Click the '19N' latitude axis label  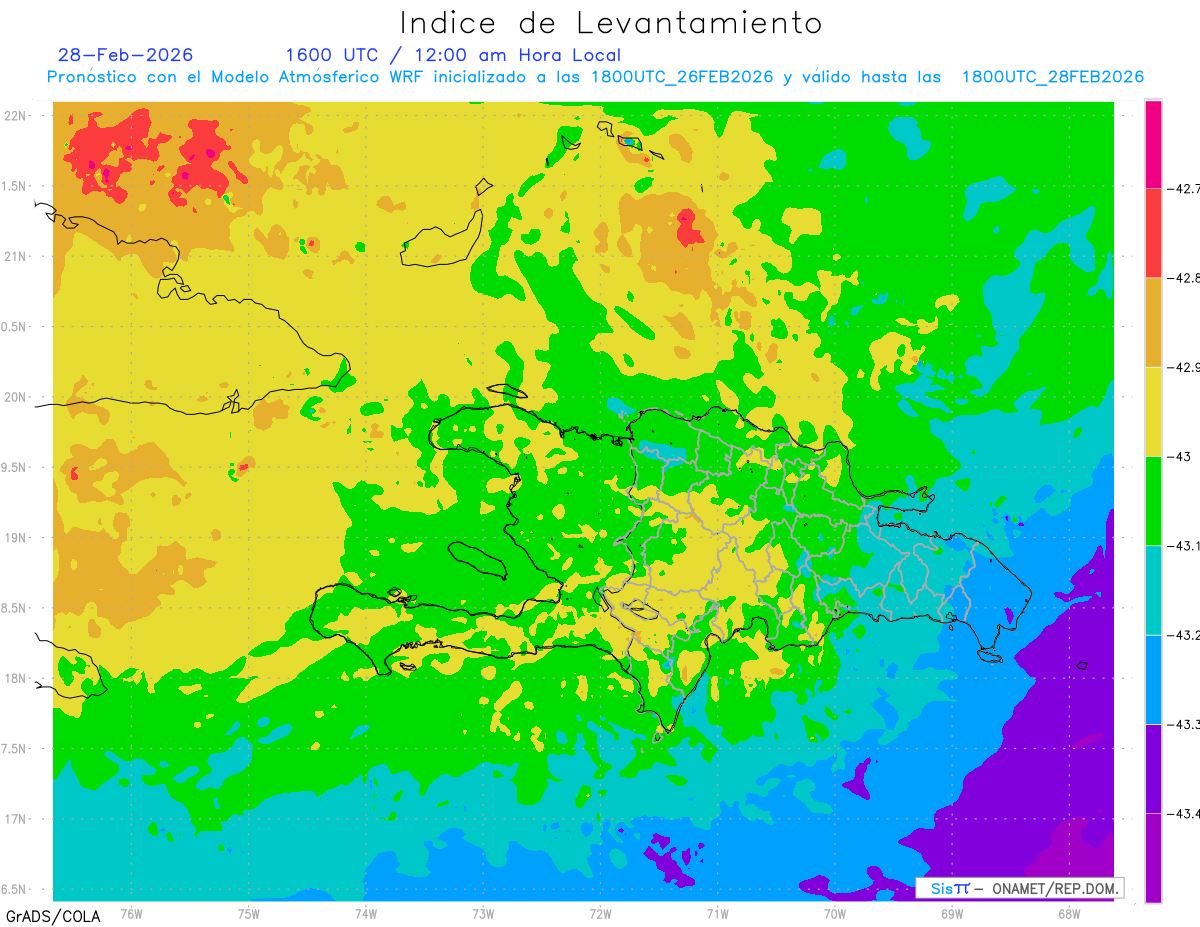point(16,538)
